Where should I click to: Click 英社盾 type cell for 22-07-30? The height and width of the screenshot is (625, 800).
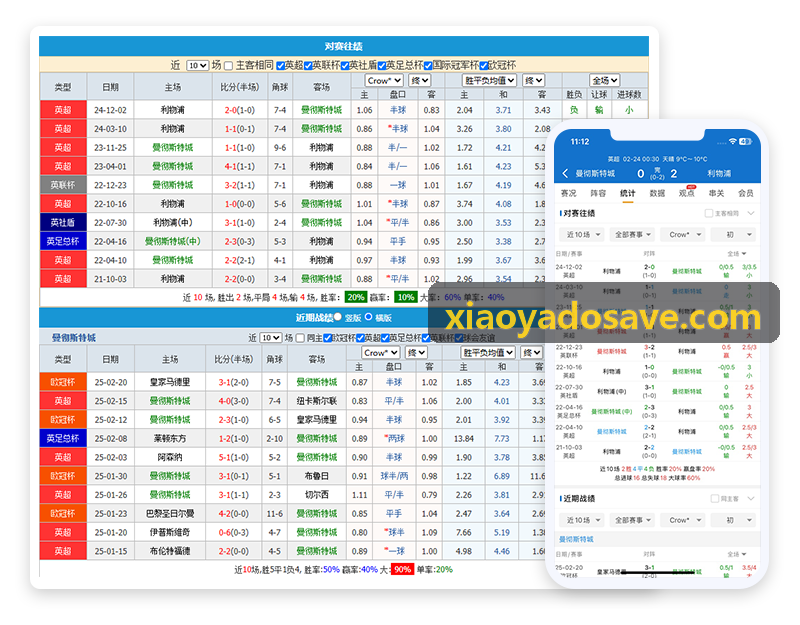[x=63, y=222]
